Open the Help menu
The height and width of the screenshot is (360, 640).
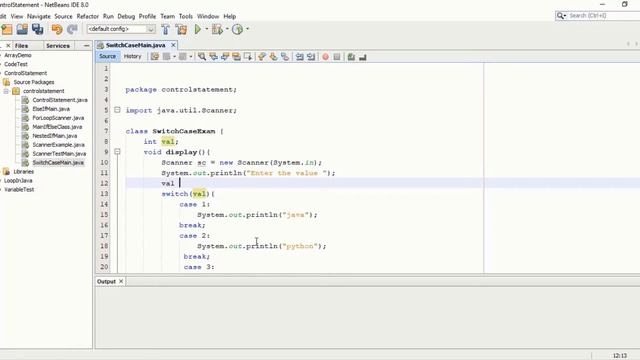[230, 16]
